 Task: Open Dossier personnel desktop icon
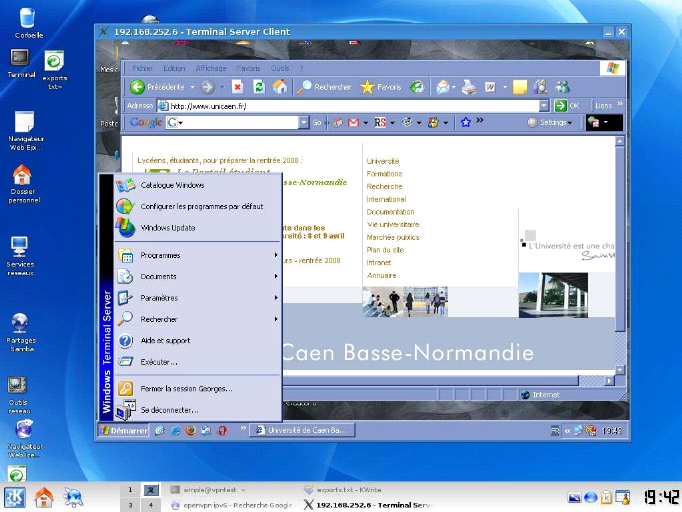click(x=22, y=176)
